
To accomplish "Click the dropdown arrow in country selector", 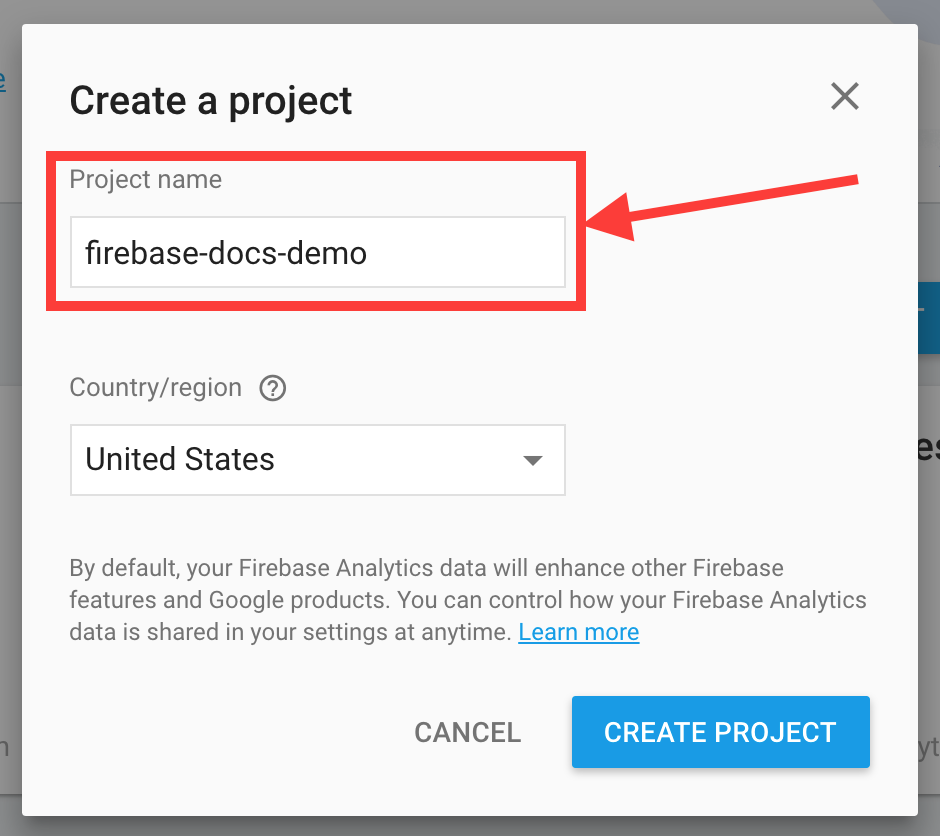I will [533, 460].
